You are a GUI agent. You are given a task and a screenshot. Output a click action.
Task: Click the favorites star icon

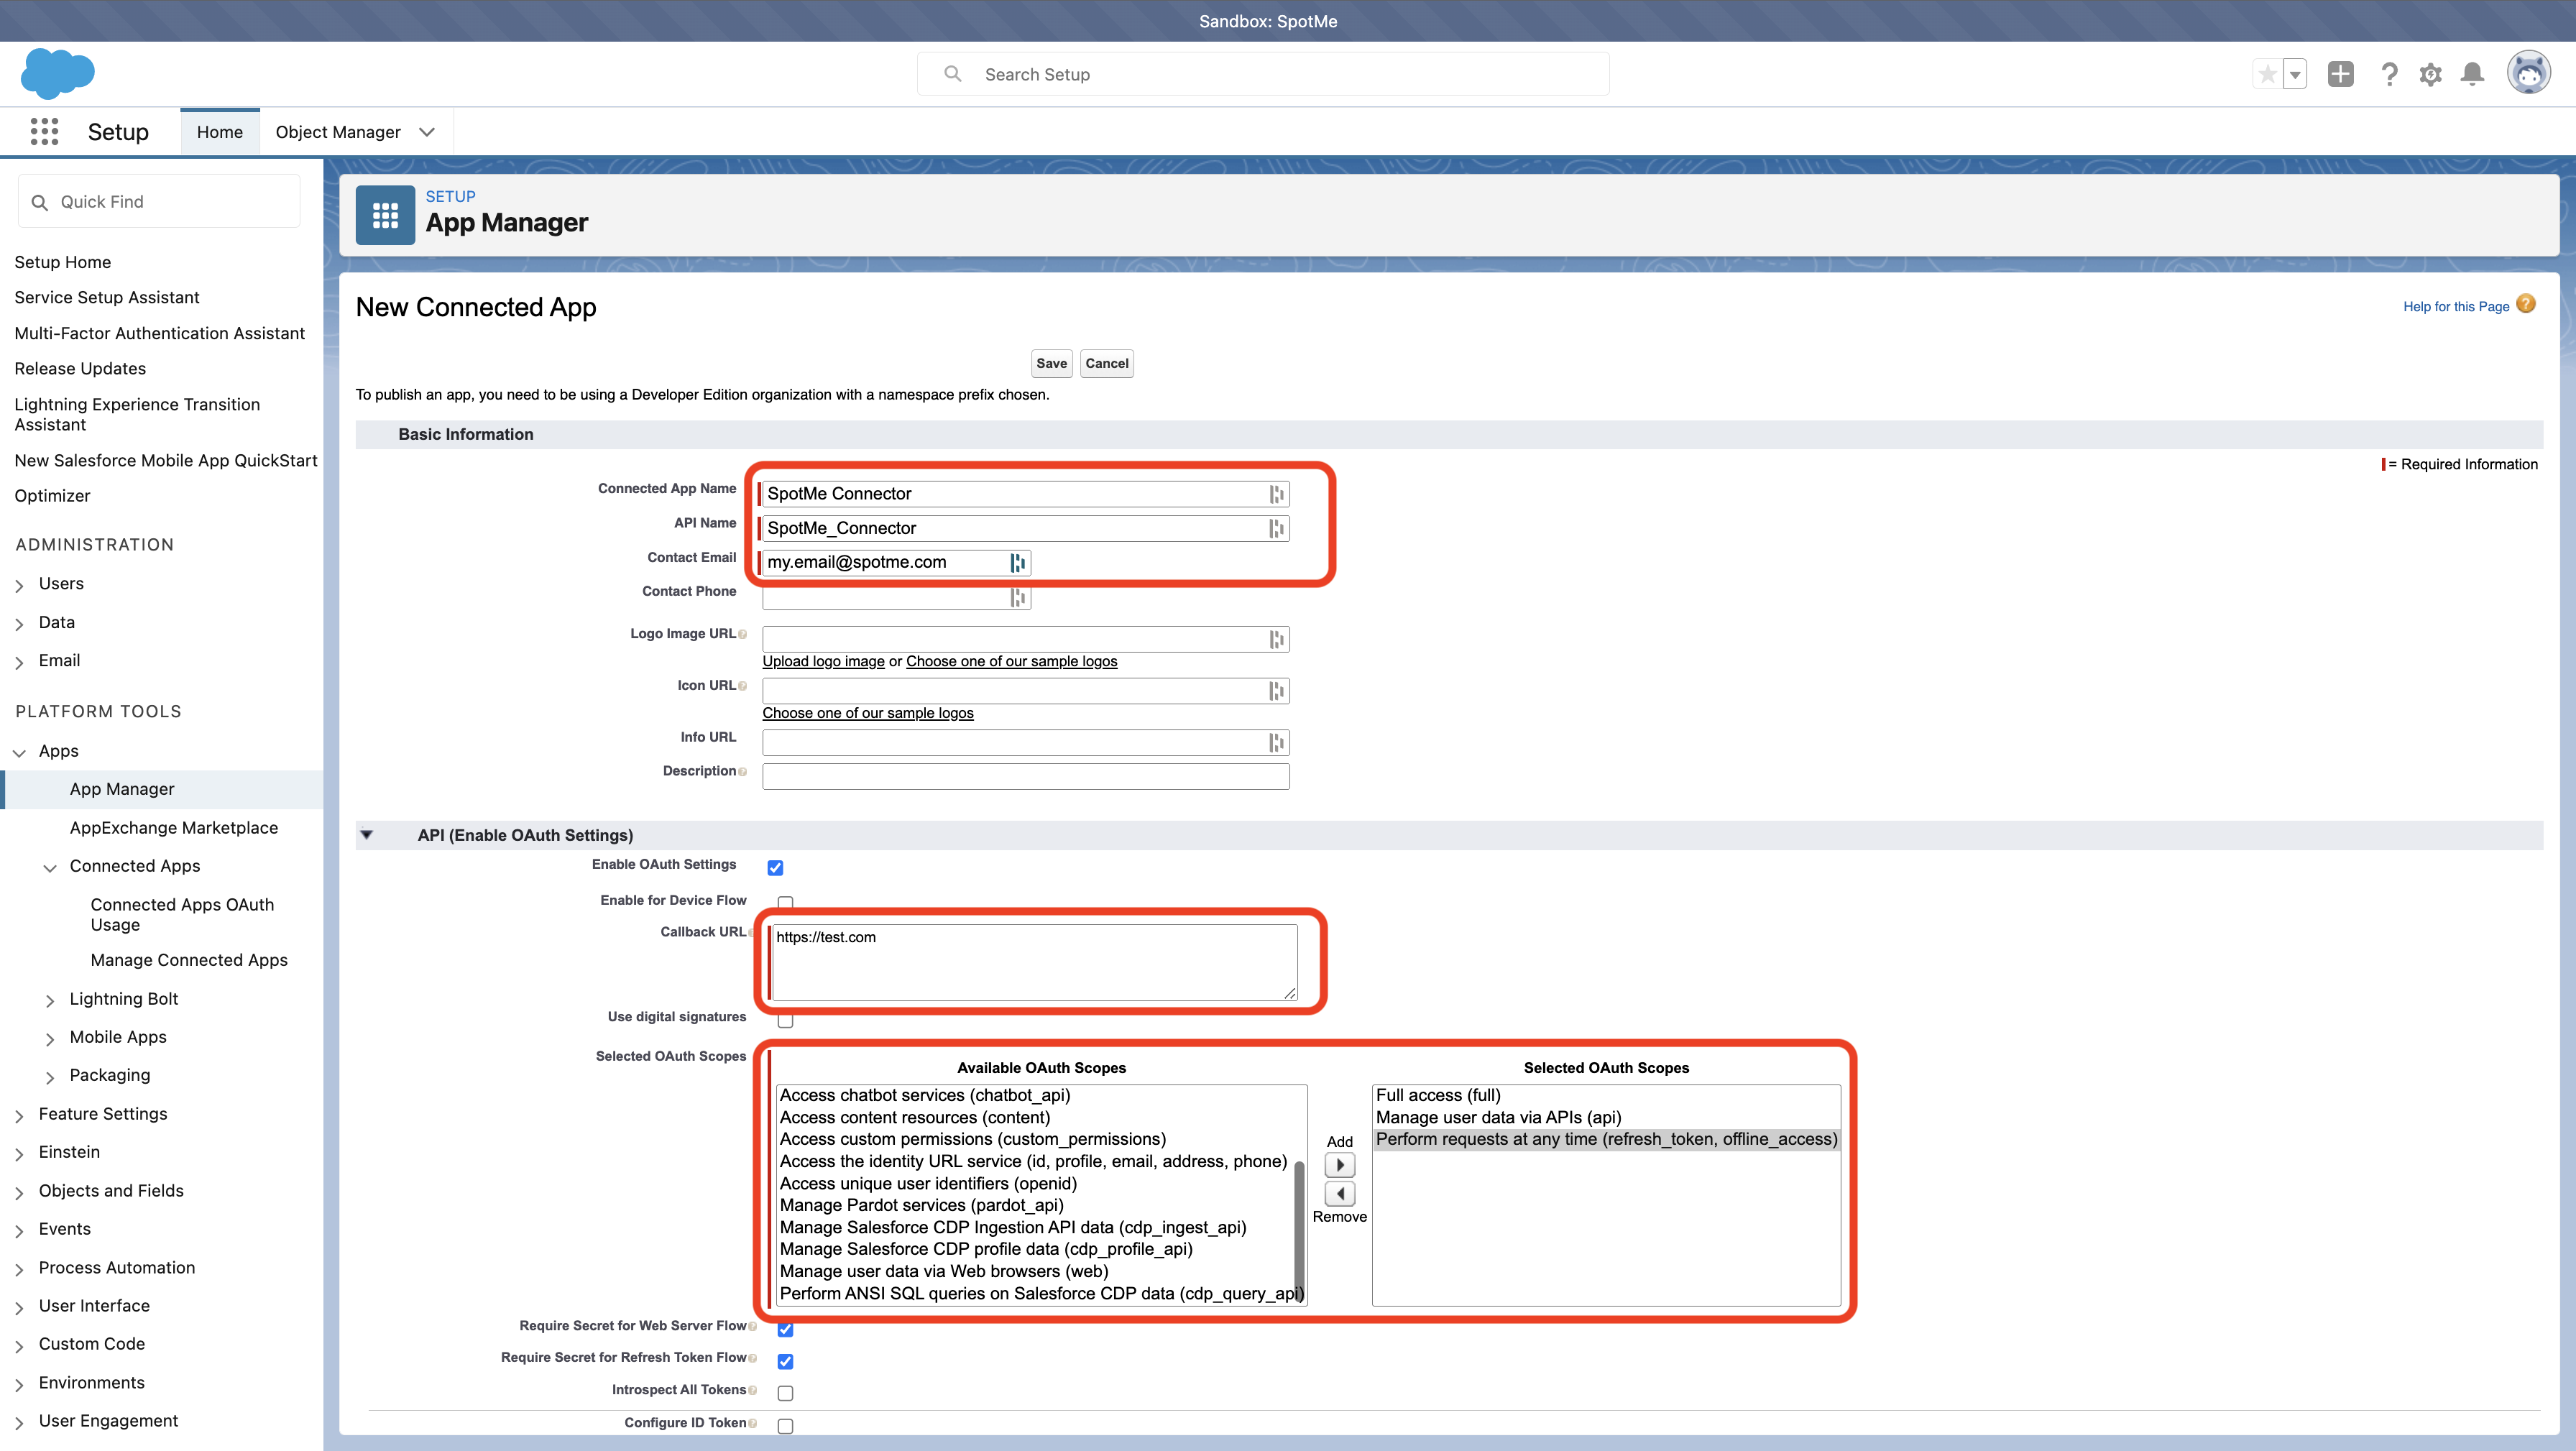pyautogui.click(x=2267, y=74)
